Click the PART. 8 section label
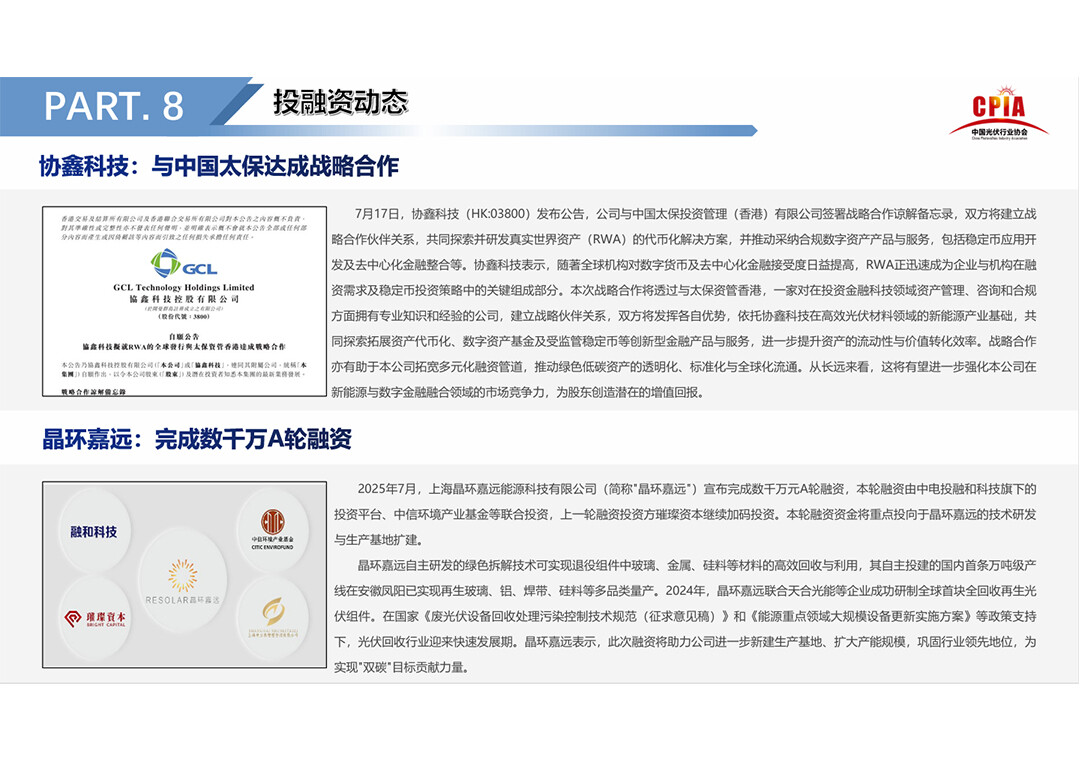Viewport: 1080px width, 760px height. pos(115,104)
